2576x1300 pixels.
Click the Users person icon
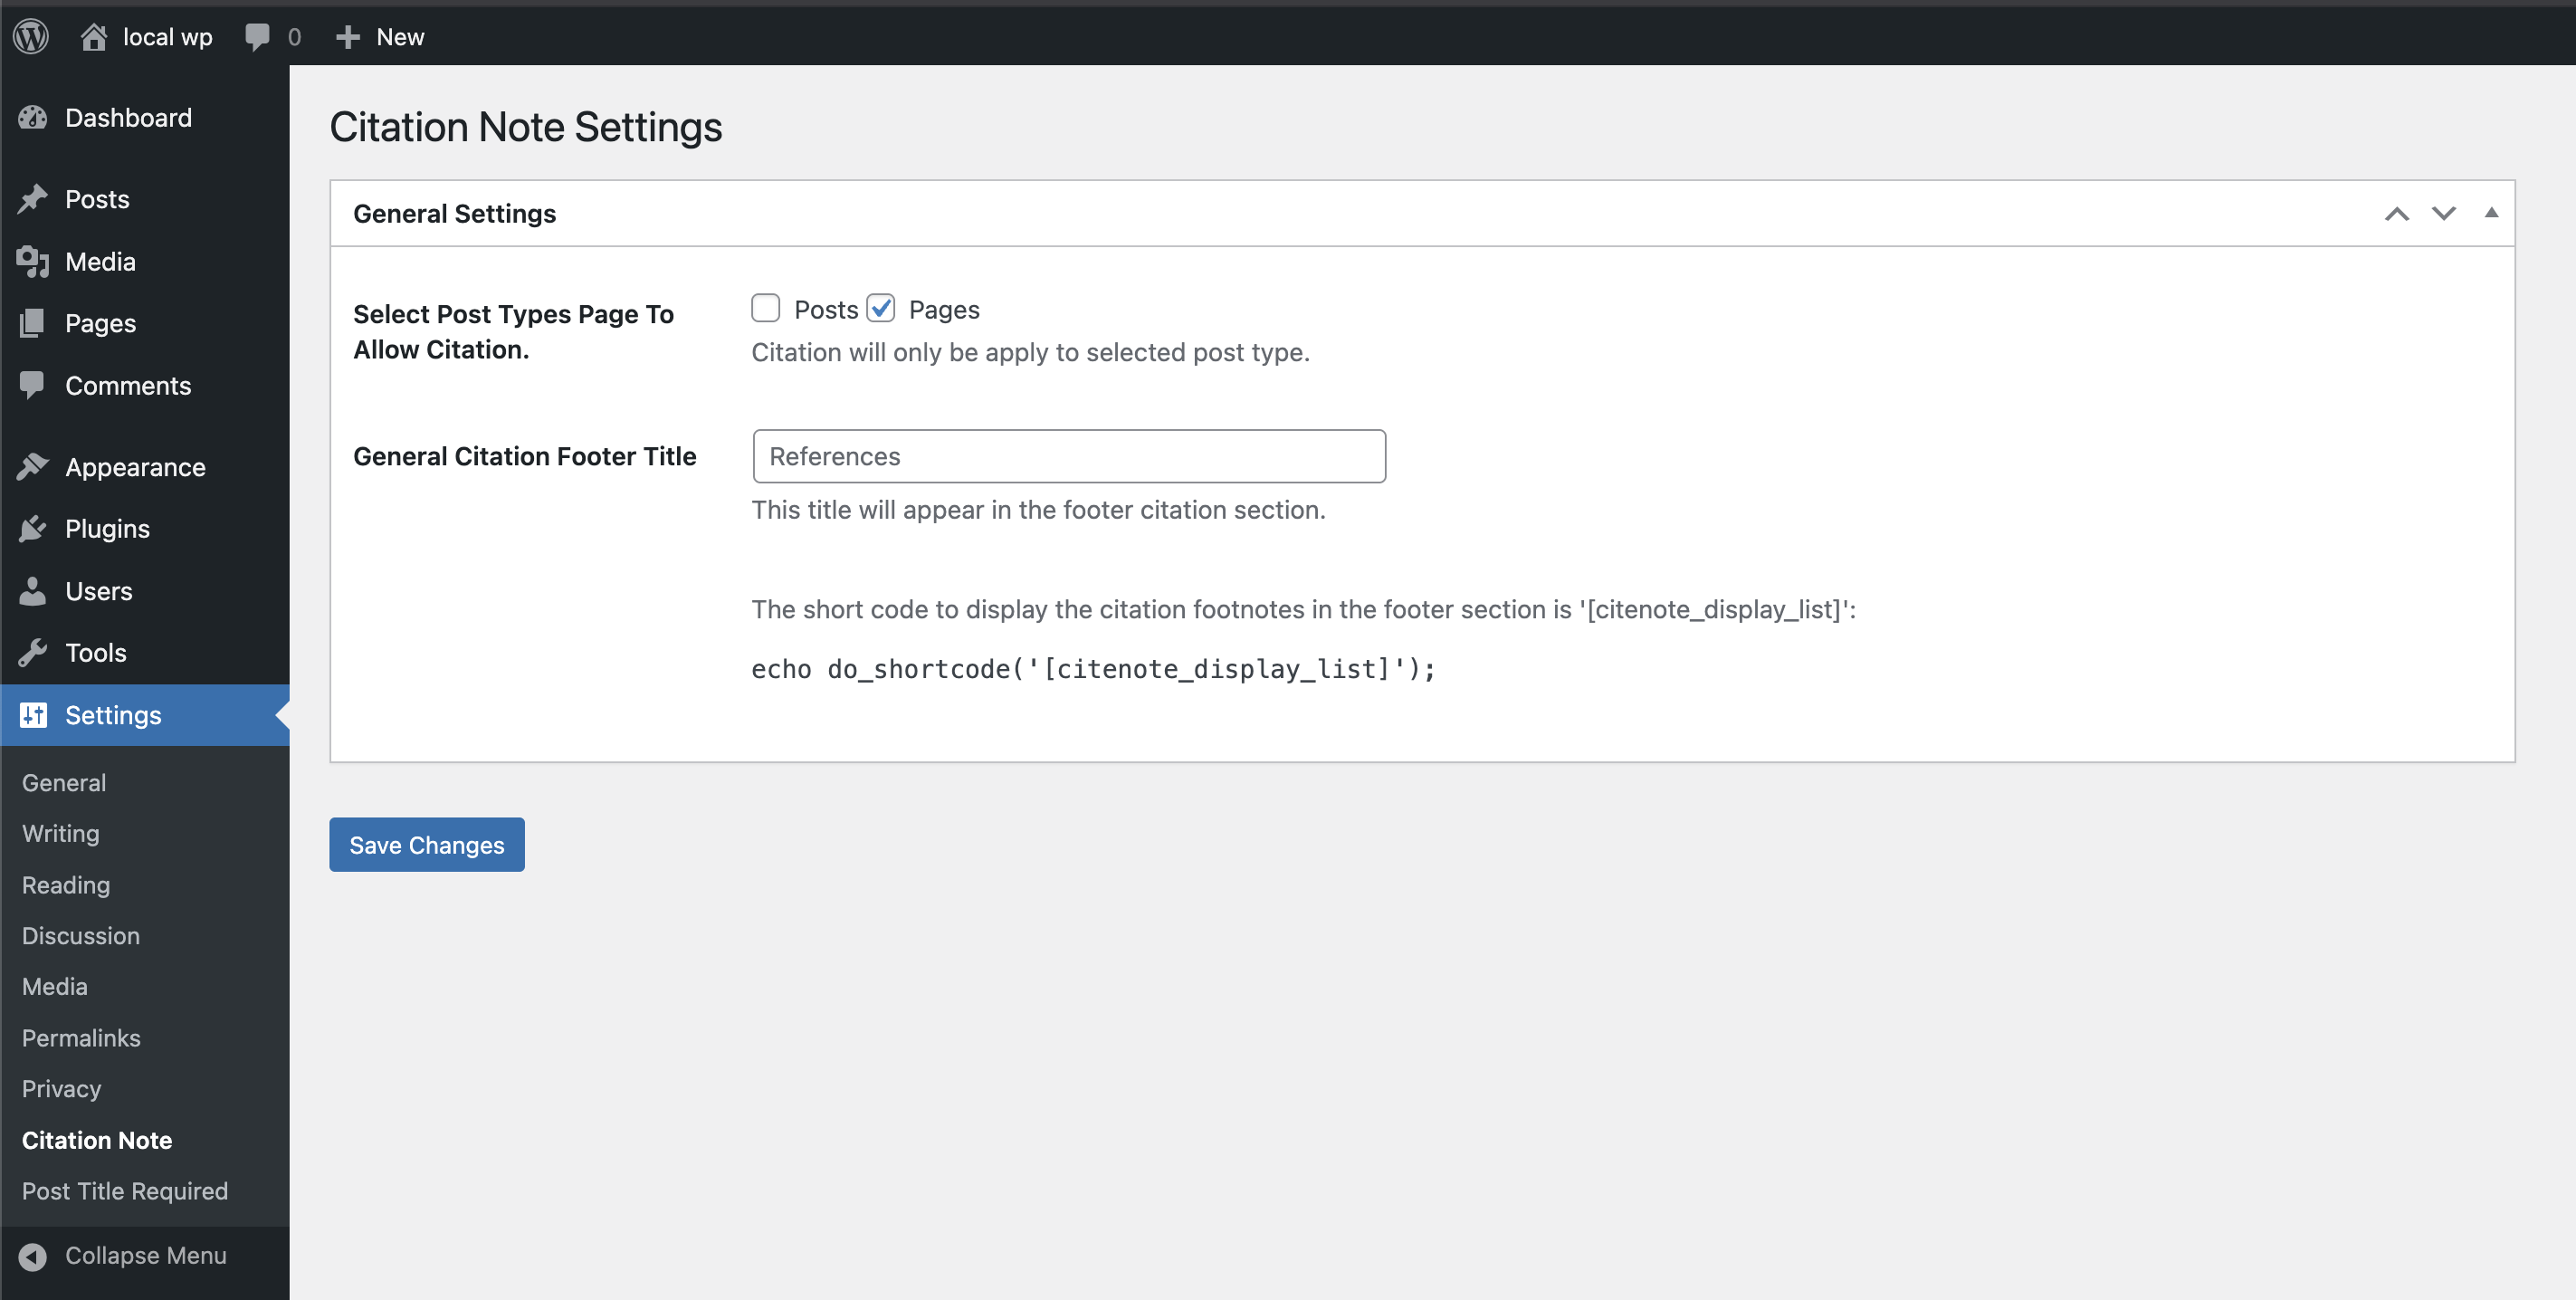tap(33, 591)
